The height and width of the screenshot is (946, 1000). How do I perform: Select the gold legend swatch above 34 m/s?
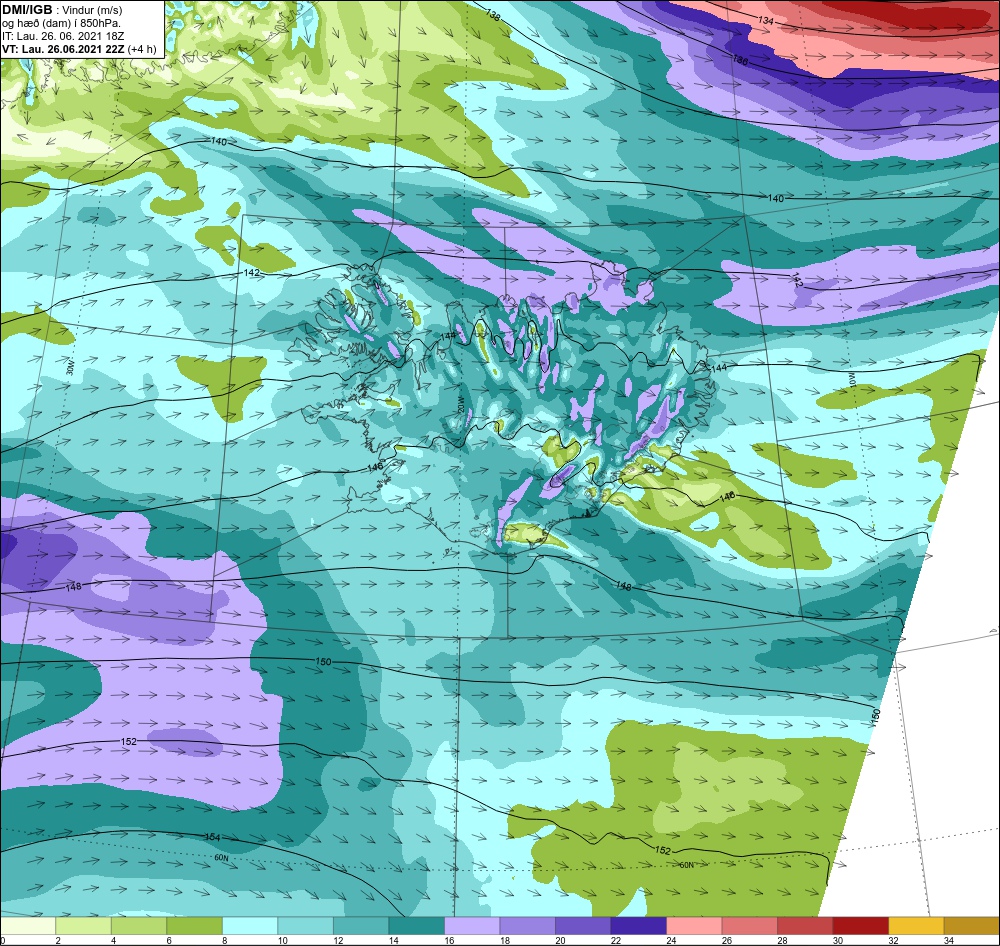click(972, 926)
